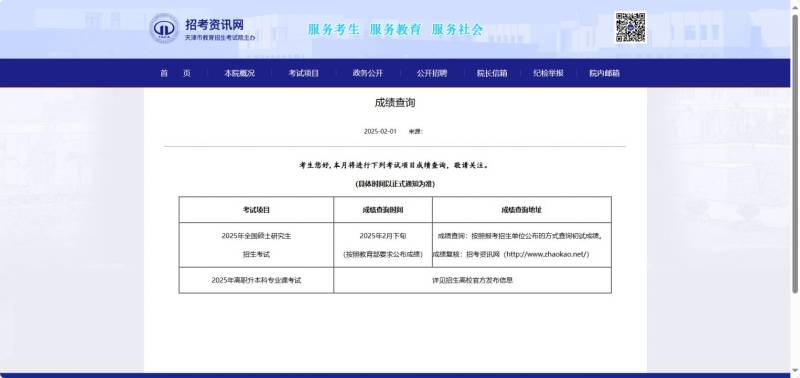Click the (具体时间以正式通知为准) note
The height and width of the screenshot is (378, 800).
(x=395, y=184)
